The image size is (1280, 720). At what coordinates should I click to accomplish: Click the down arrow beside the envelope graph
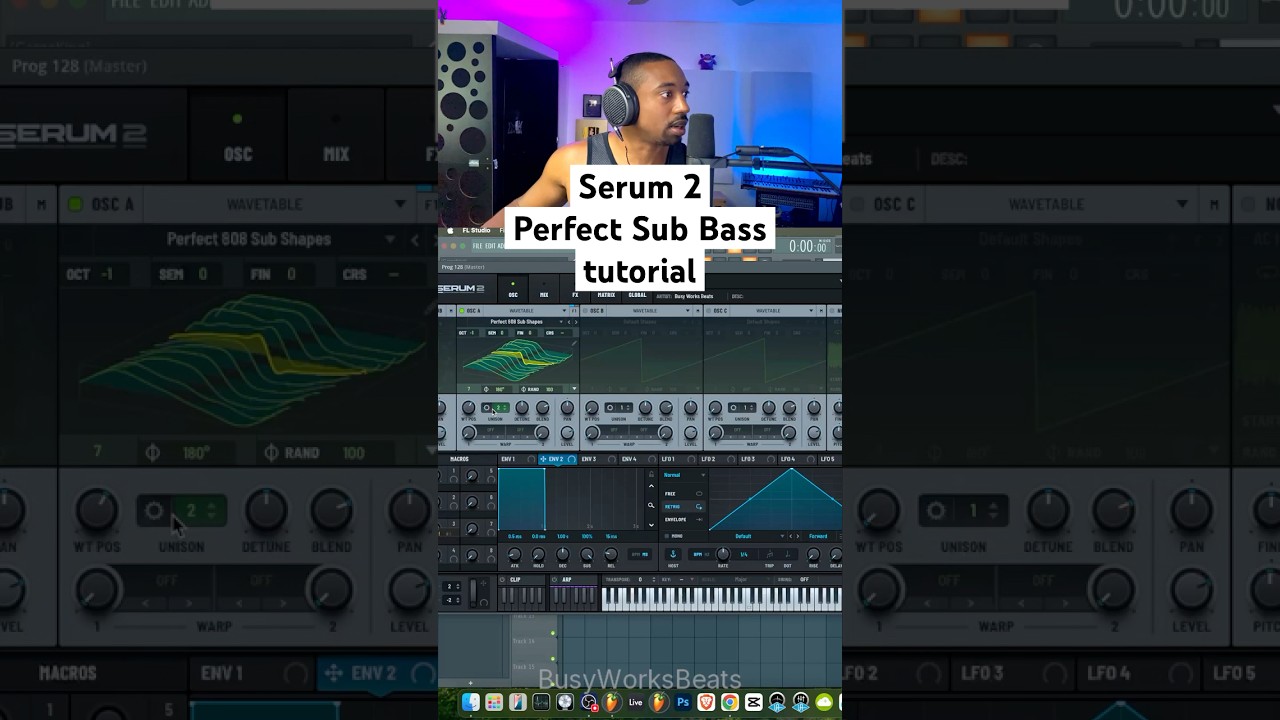(651, 525)
